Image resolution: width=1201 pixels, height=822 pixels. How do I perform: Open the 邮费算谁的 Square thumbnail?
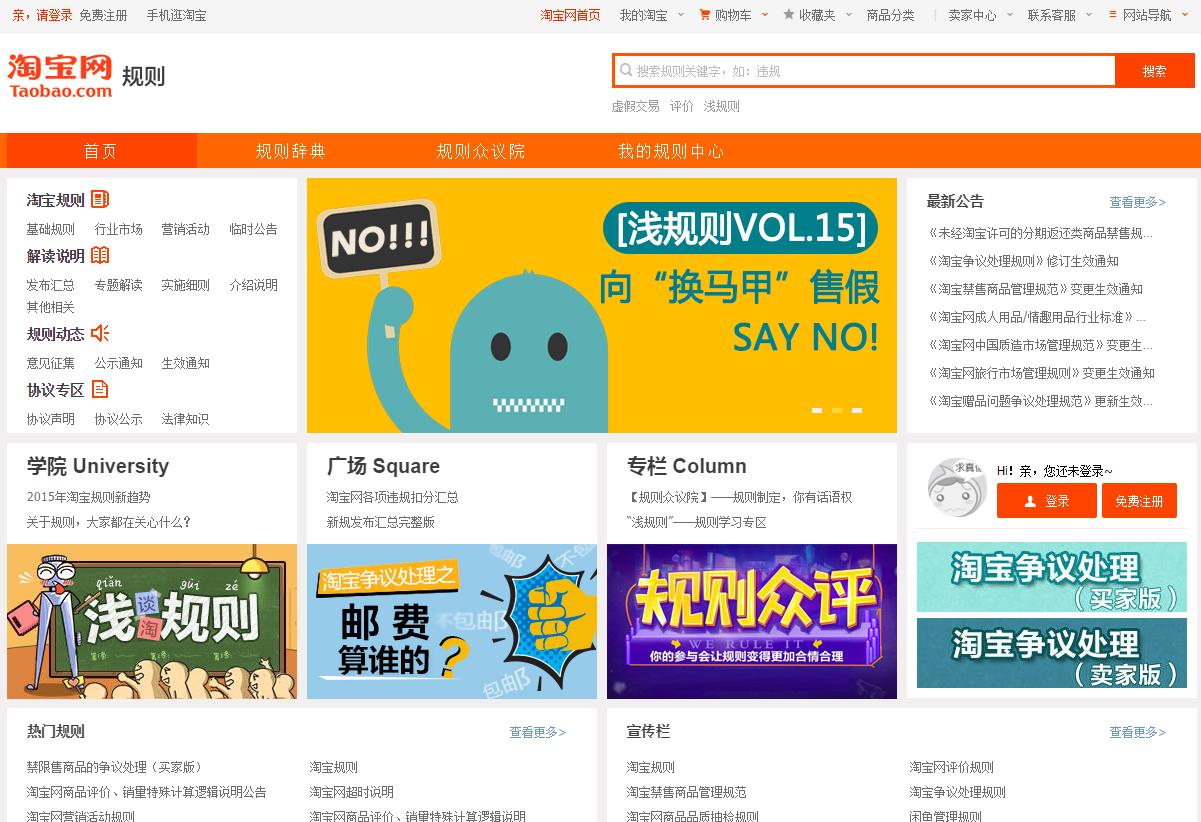tap(452, 621)
